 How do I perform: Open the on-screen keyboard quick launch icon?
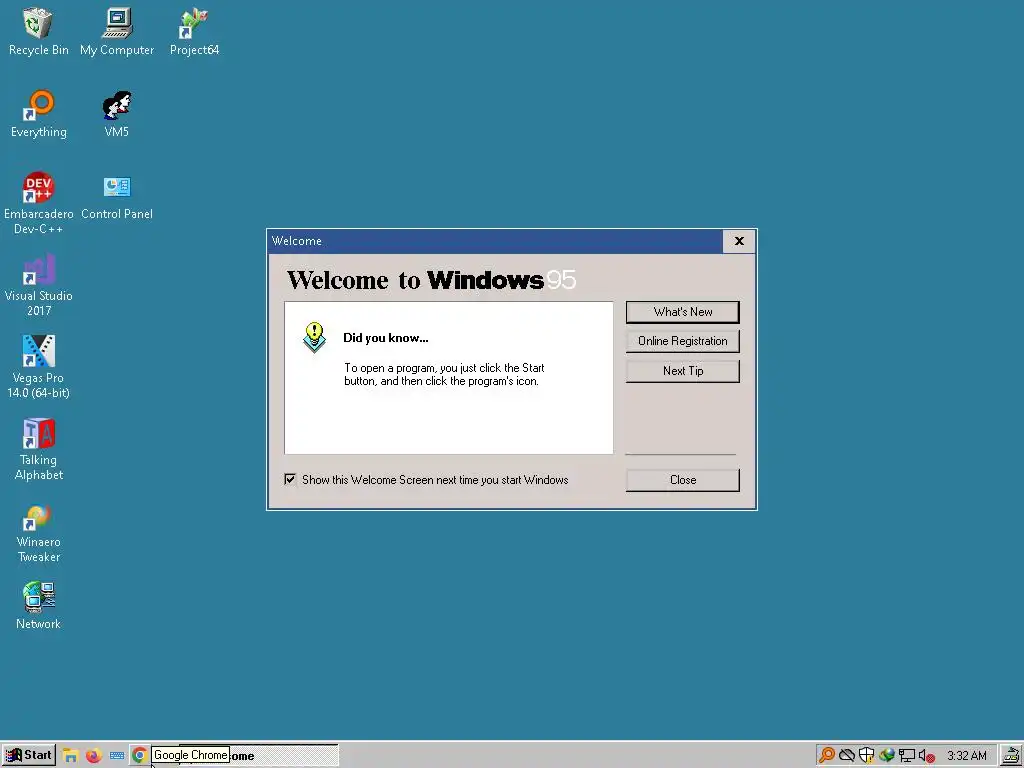pyautogui.click(x=117, y=756)
